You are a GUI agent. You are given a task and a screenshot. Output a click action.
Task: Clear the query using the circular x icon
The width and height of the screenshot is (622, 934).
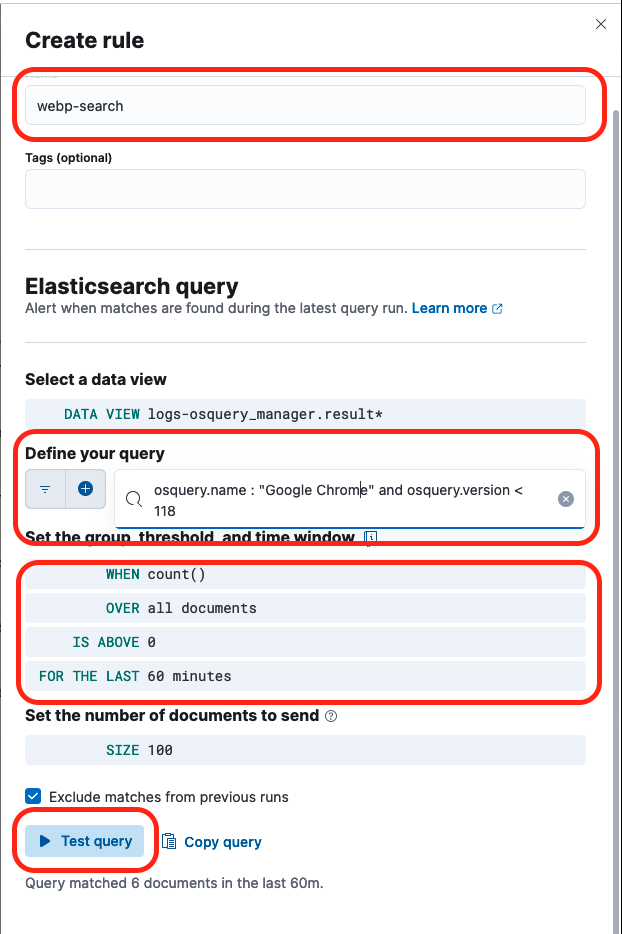[x=566, y=499]
